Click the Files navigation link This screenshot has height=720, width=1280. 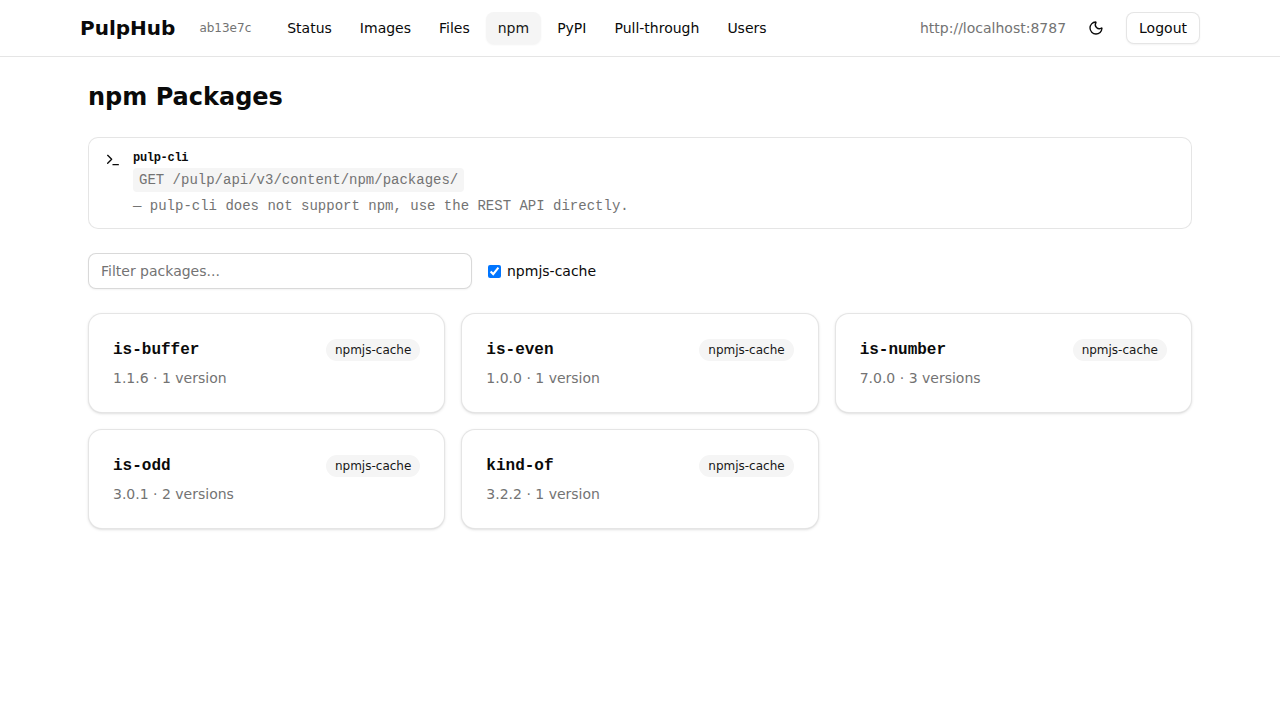click(x=454, y=28)
